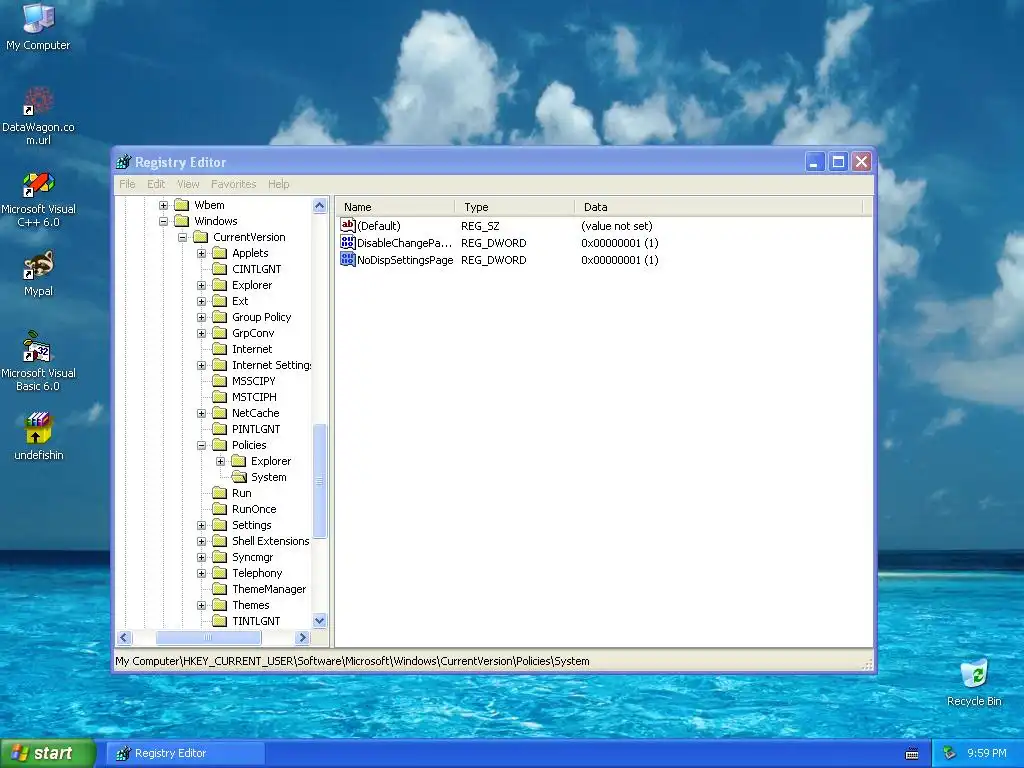Collapse the Policies tree node
This screenshot has height=768, width=1024.
(201, 445)
